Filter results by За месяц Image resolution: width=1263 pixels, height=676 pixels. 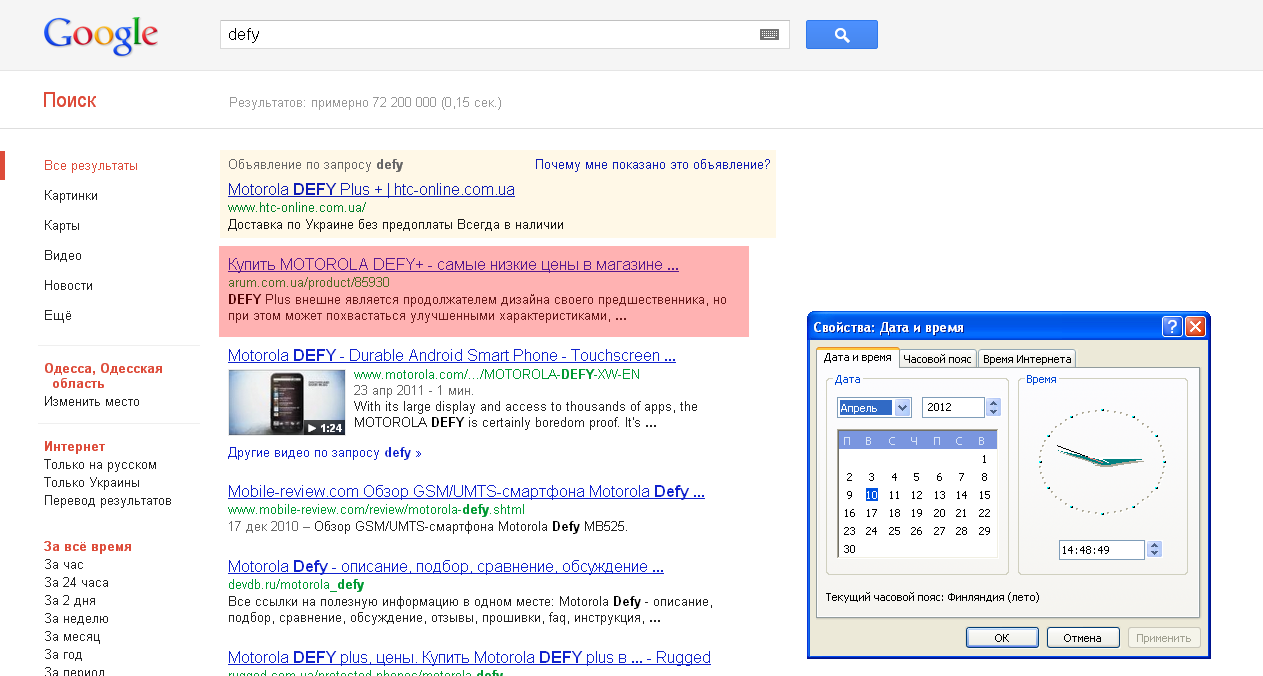(72, 637)
